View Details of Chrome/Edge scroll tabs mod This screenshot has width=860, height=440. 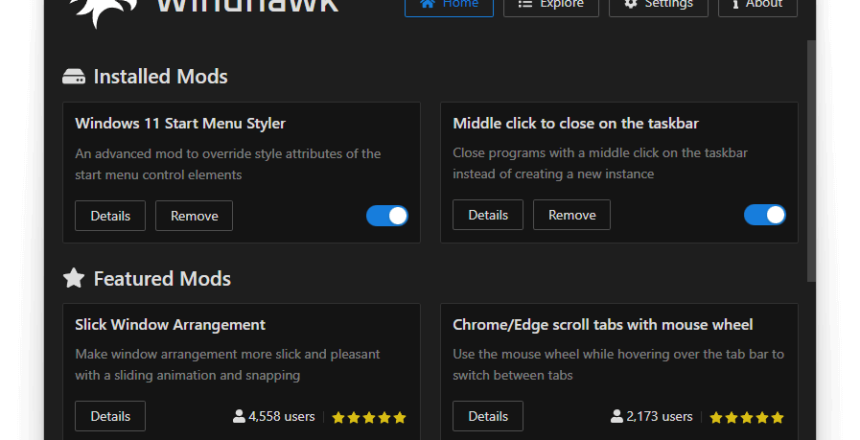coord(488,416)
